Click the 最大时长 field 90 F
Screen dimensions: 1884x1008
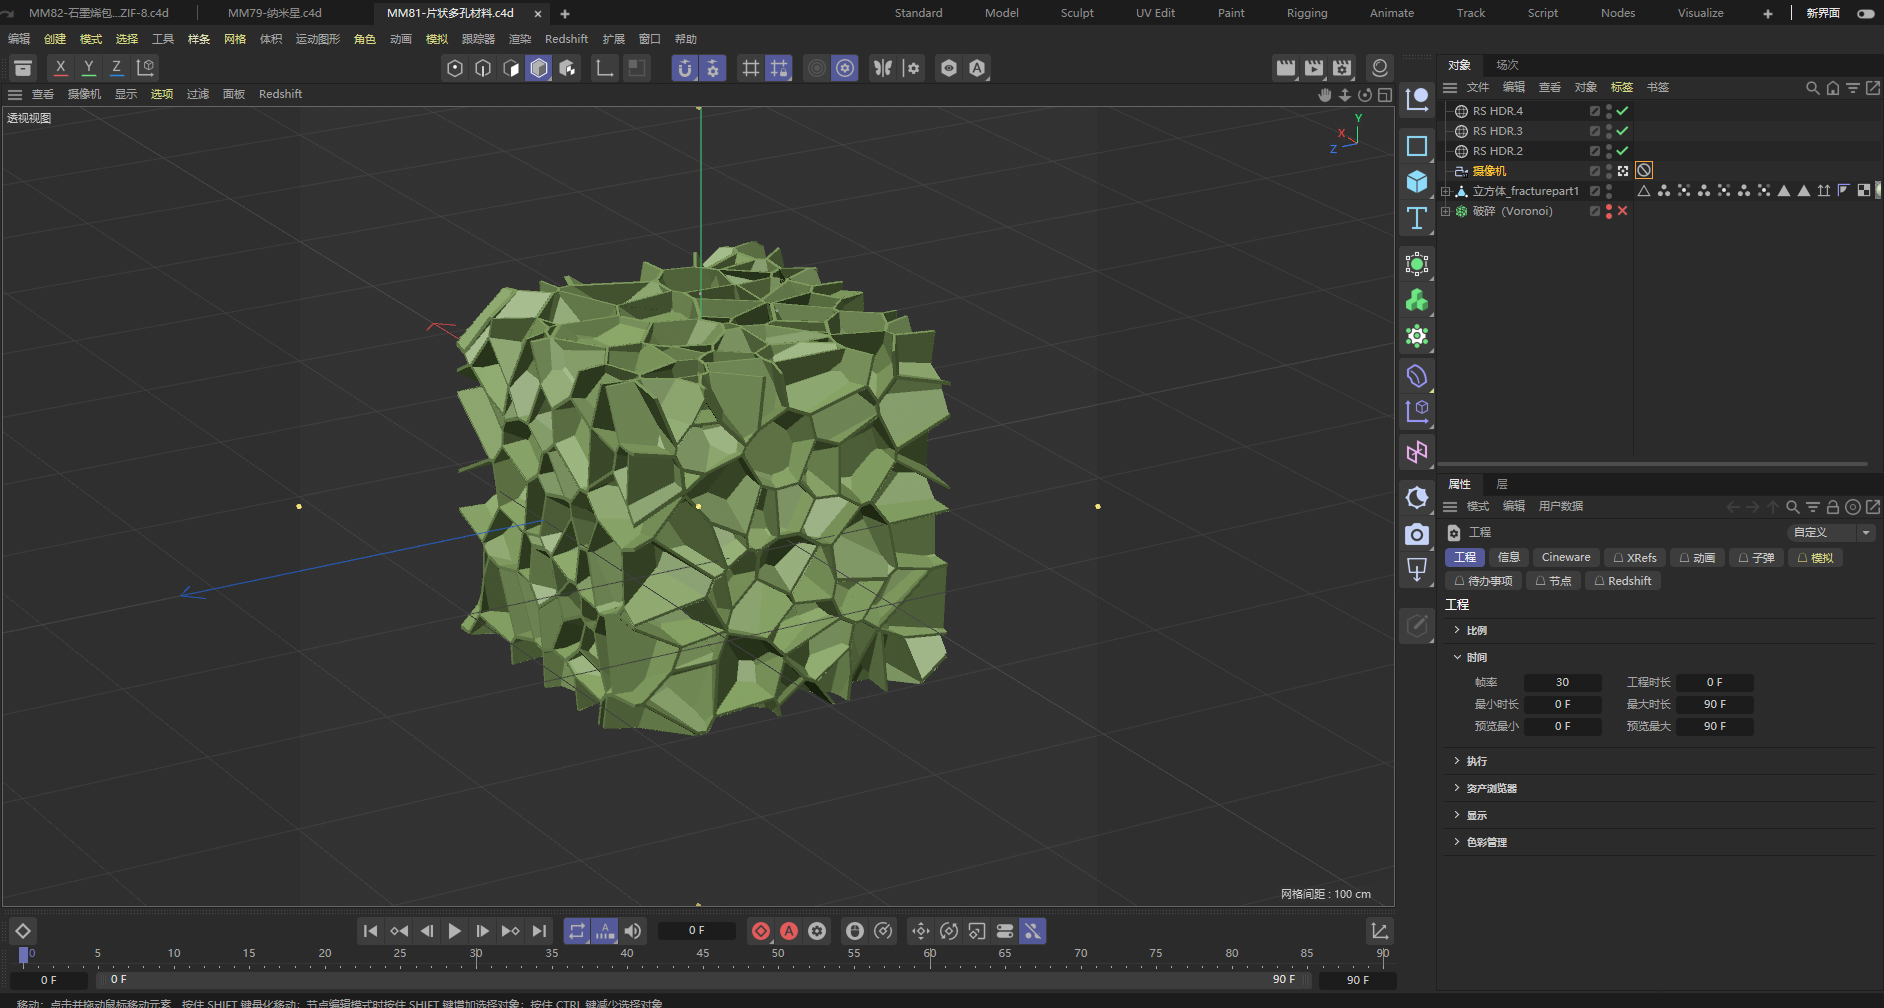(1715, 704)
